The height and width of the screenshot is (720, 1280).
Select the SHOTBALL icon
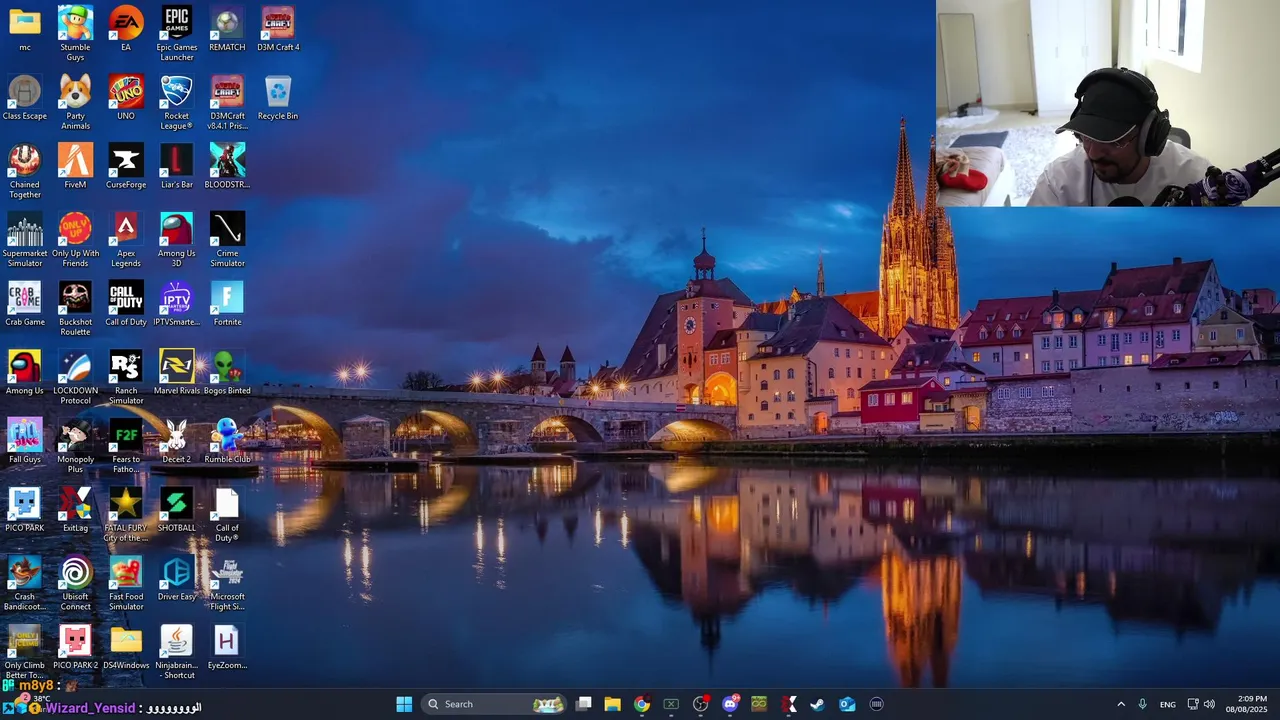[177, 509]
